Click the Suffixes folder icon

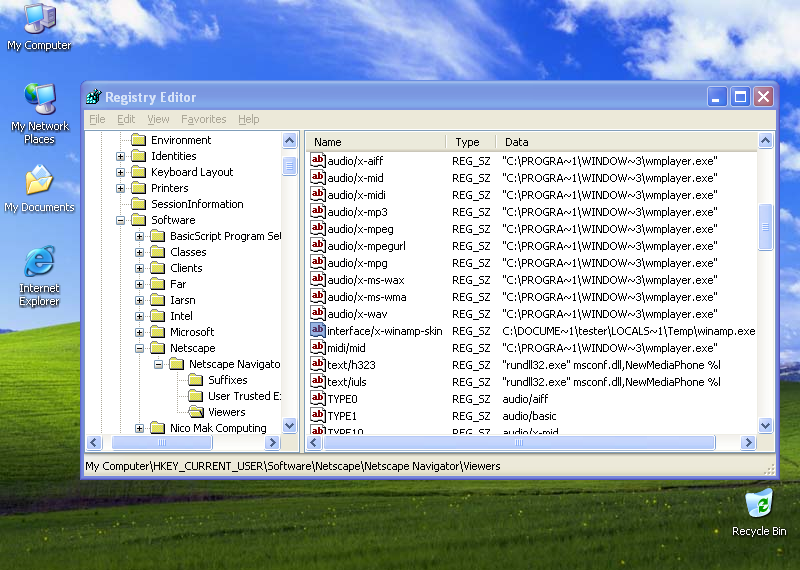[x=195, y=380]
